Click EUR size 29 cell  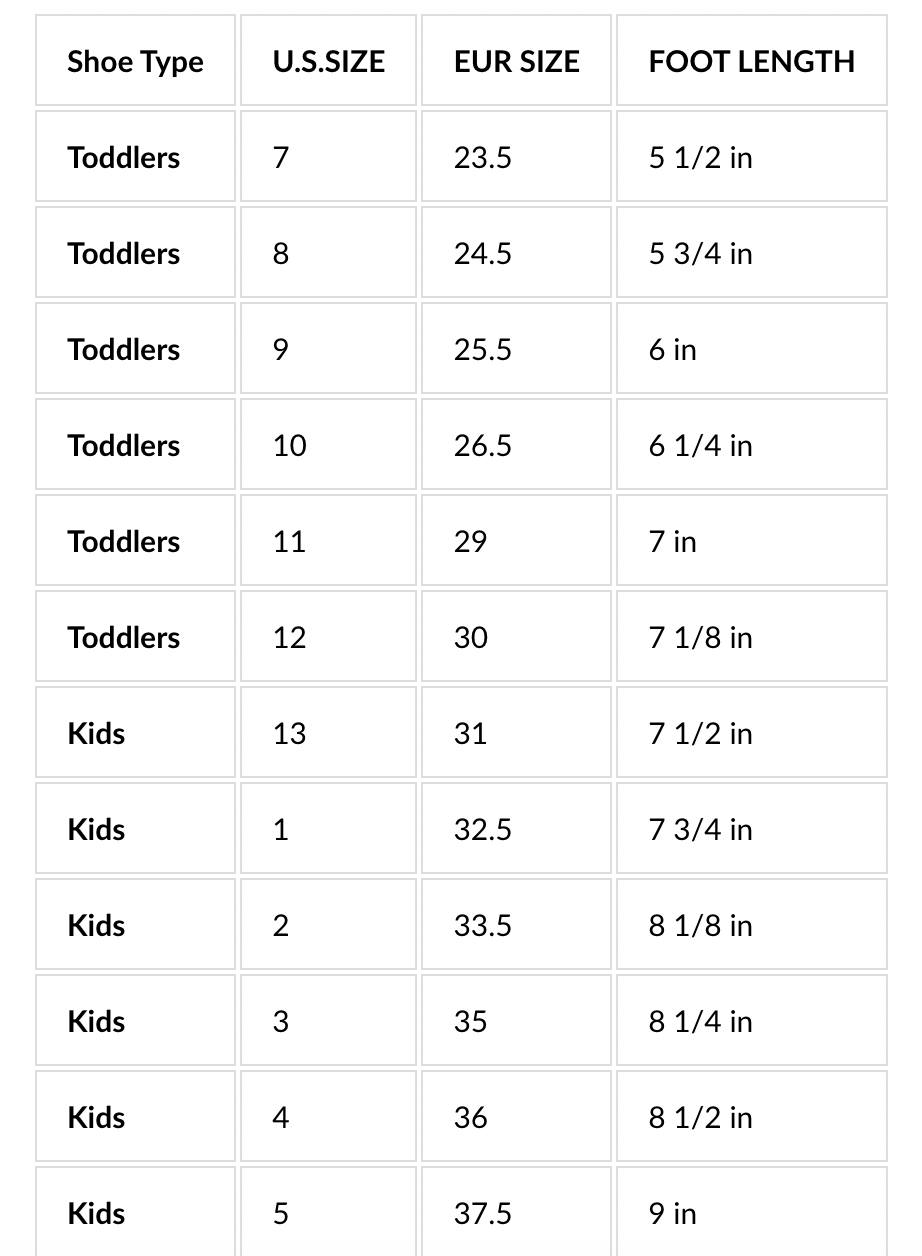click(470, 542)
